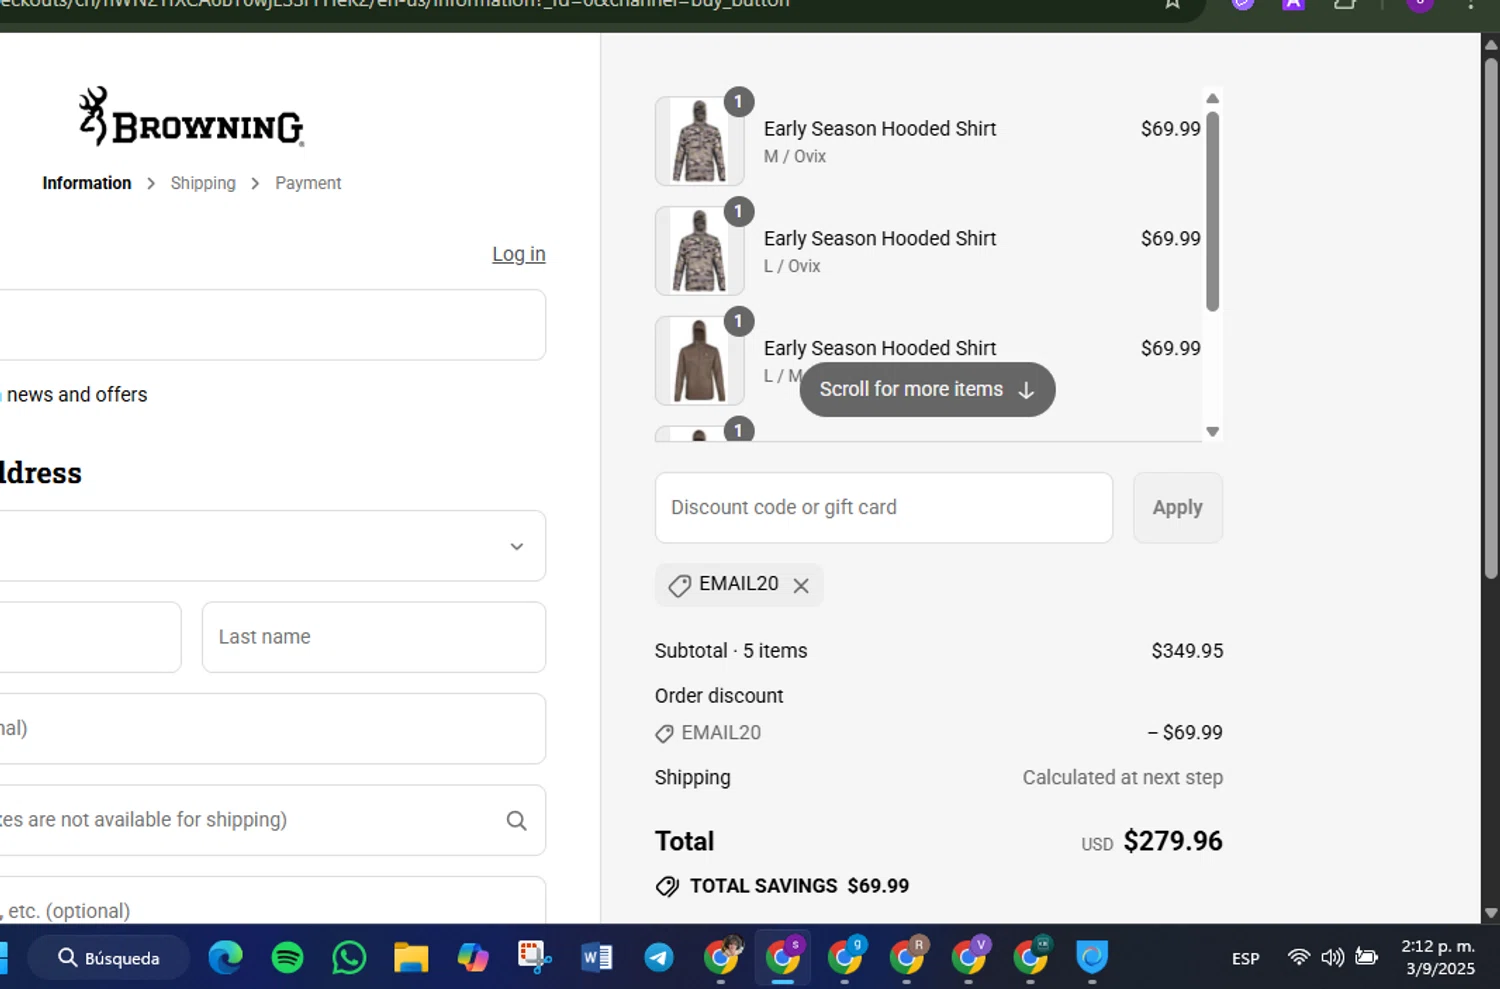Open Telegram from the taskbar
1500x989 pixels.
click(x=659, y=958)
